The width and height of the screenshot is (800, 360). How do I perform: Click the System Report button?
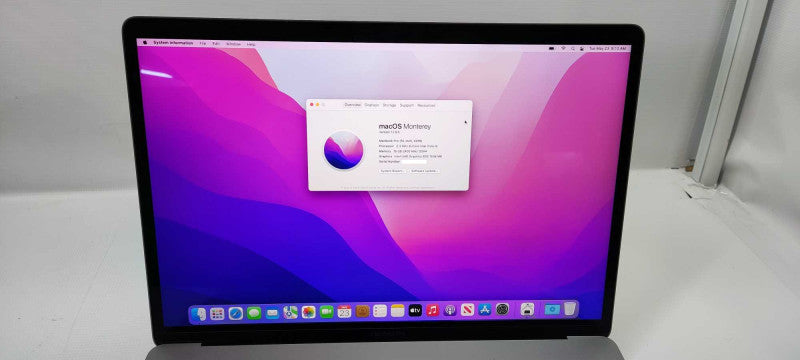(392, 171)
